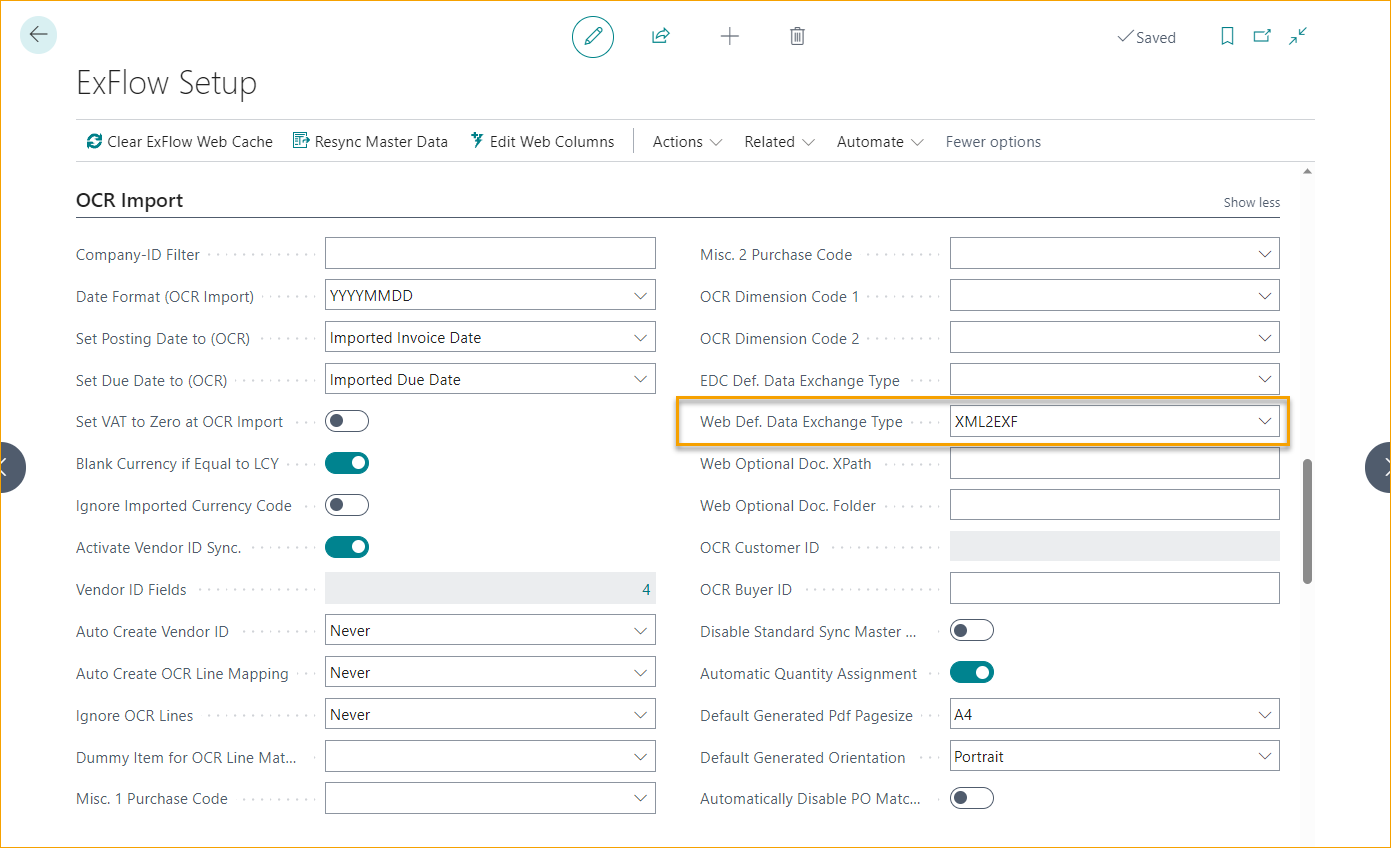The width and height of the screenshot is (1391, 848).
Task: Click Fewer options
Action: point(993,142)
